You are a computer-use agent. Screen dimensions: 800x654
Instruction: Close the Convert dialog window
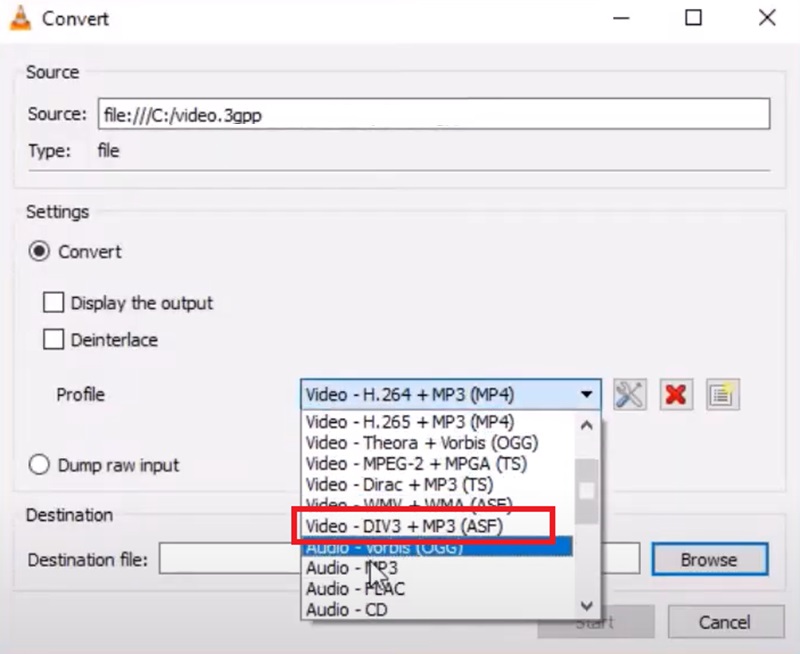(767, 18)
